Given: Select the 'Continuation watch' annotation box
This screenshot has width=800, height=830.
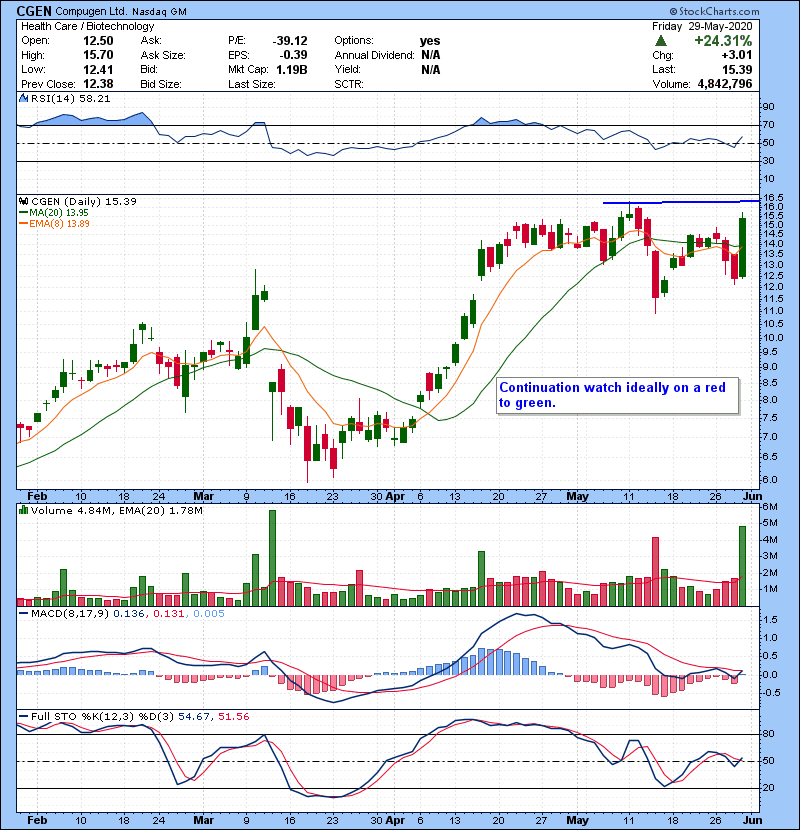Looking at the screenshot, I should pos(618,395).
